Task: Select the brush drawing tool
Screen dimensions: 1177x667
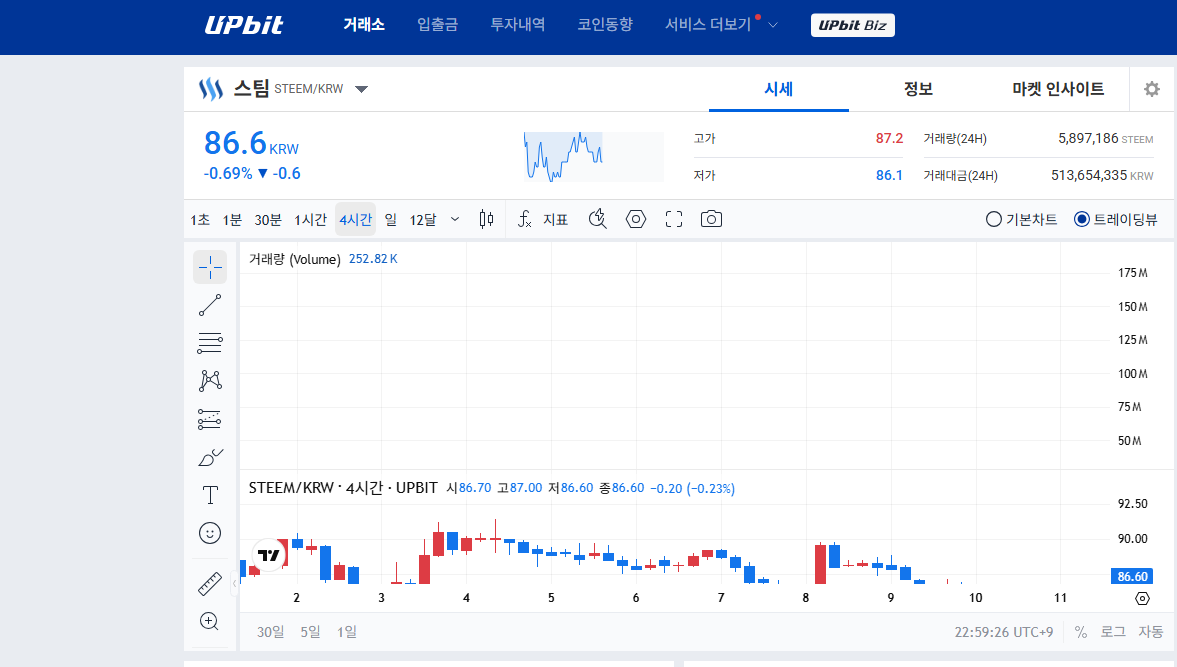Action: click(210, 457)
